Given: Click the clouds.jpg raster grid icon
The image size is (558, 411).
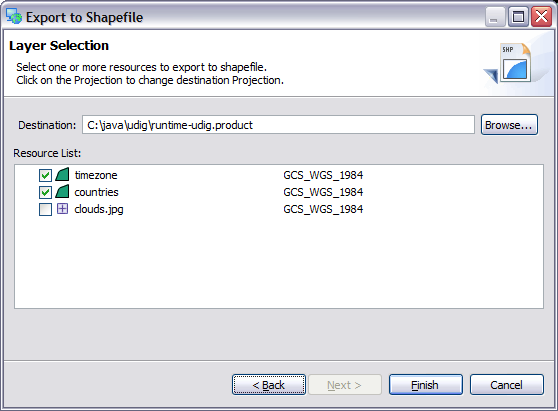Looking at the screenshot, I should coord(63,209).
